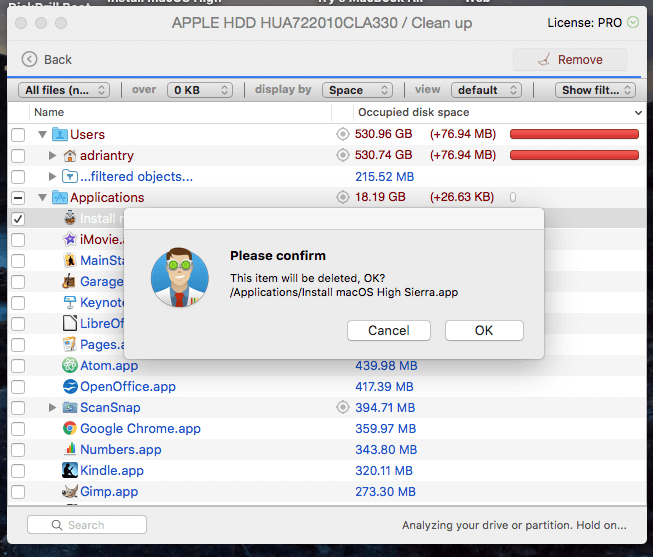653x557 pixels.
Task: Click the Users folder icon
Action: tap(60, 135)
